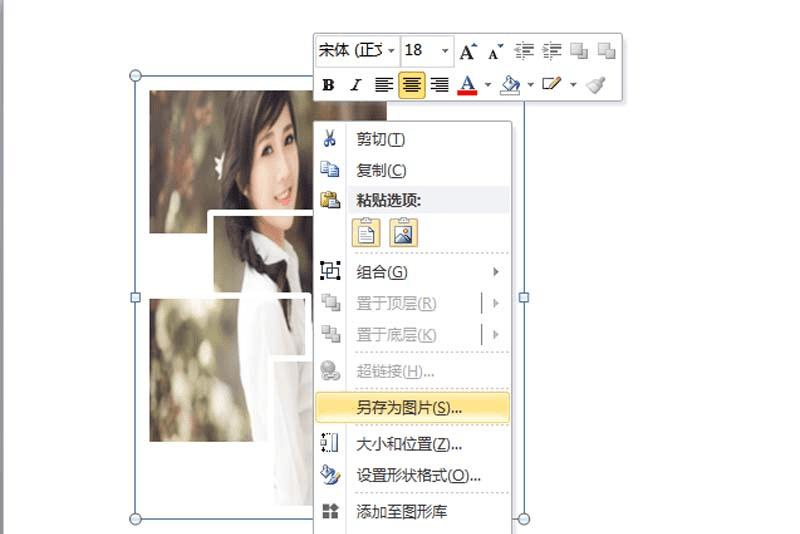Click the paste clipboard icon beside 粘贴选项
The height and width of the screenshot is (534, 800).
pyautogui.click(x=330, y=199)
